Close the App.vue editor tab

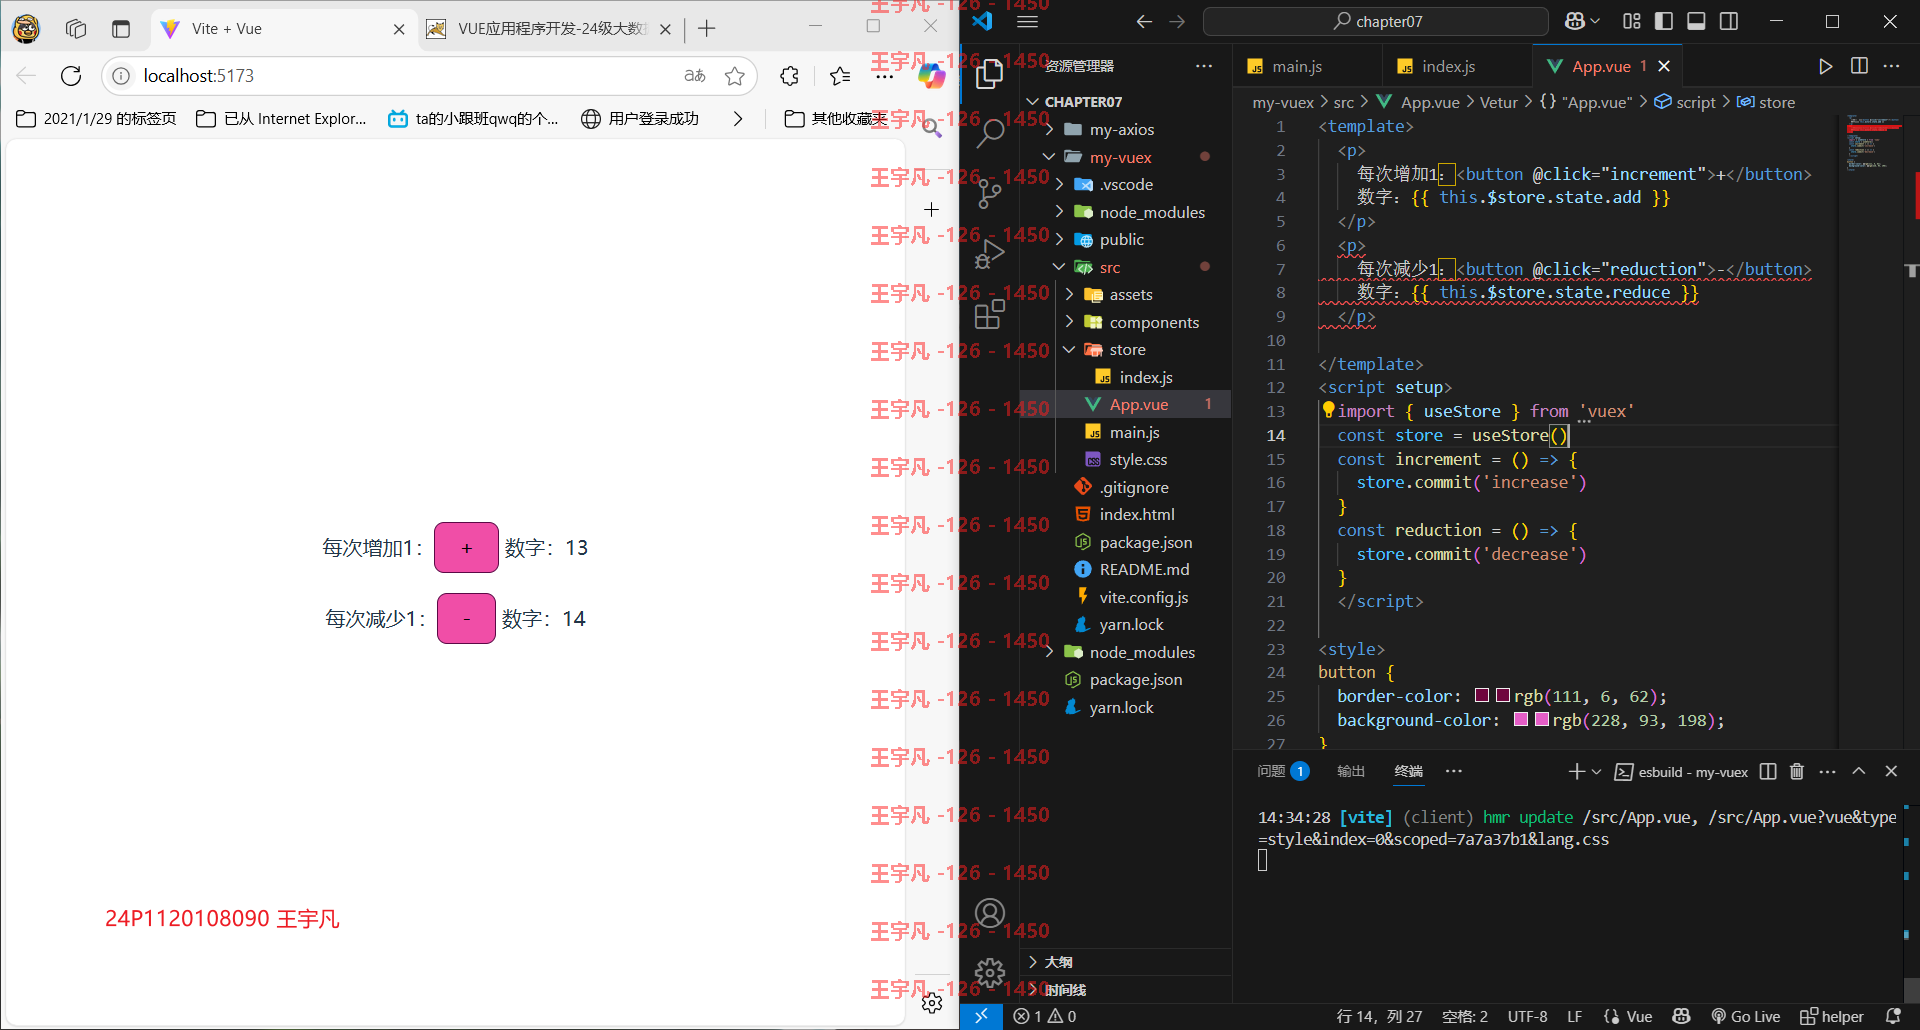(1664, 66)
